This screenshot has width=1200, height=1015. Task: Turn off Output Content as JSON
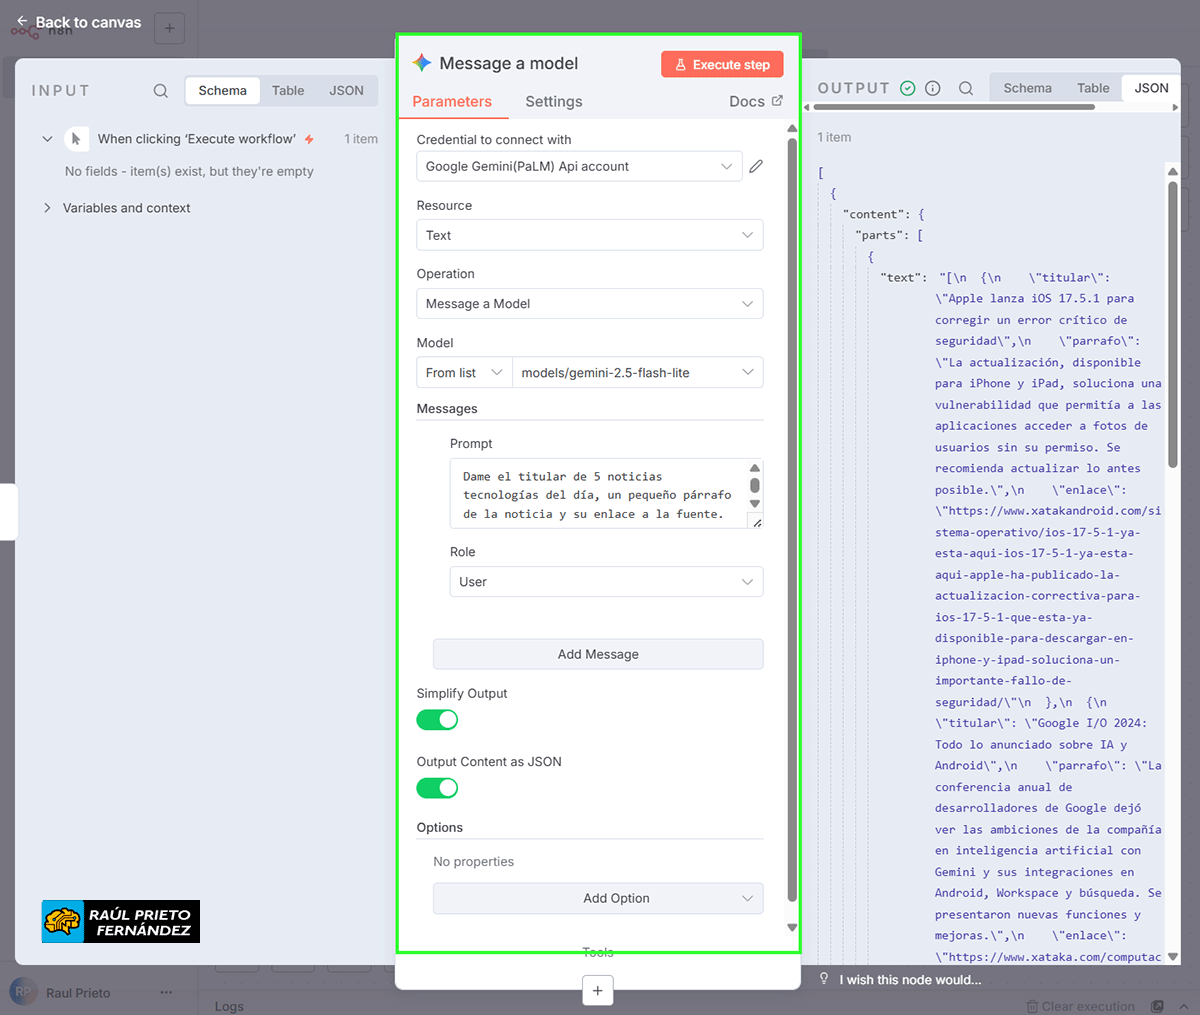(437, 788)
